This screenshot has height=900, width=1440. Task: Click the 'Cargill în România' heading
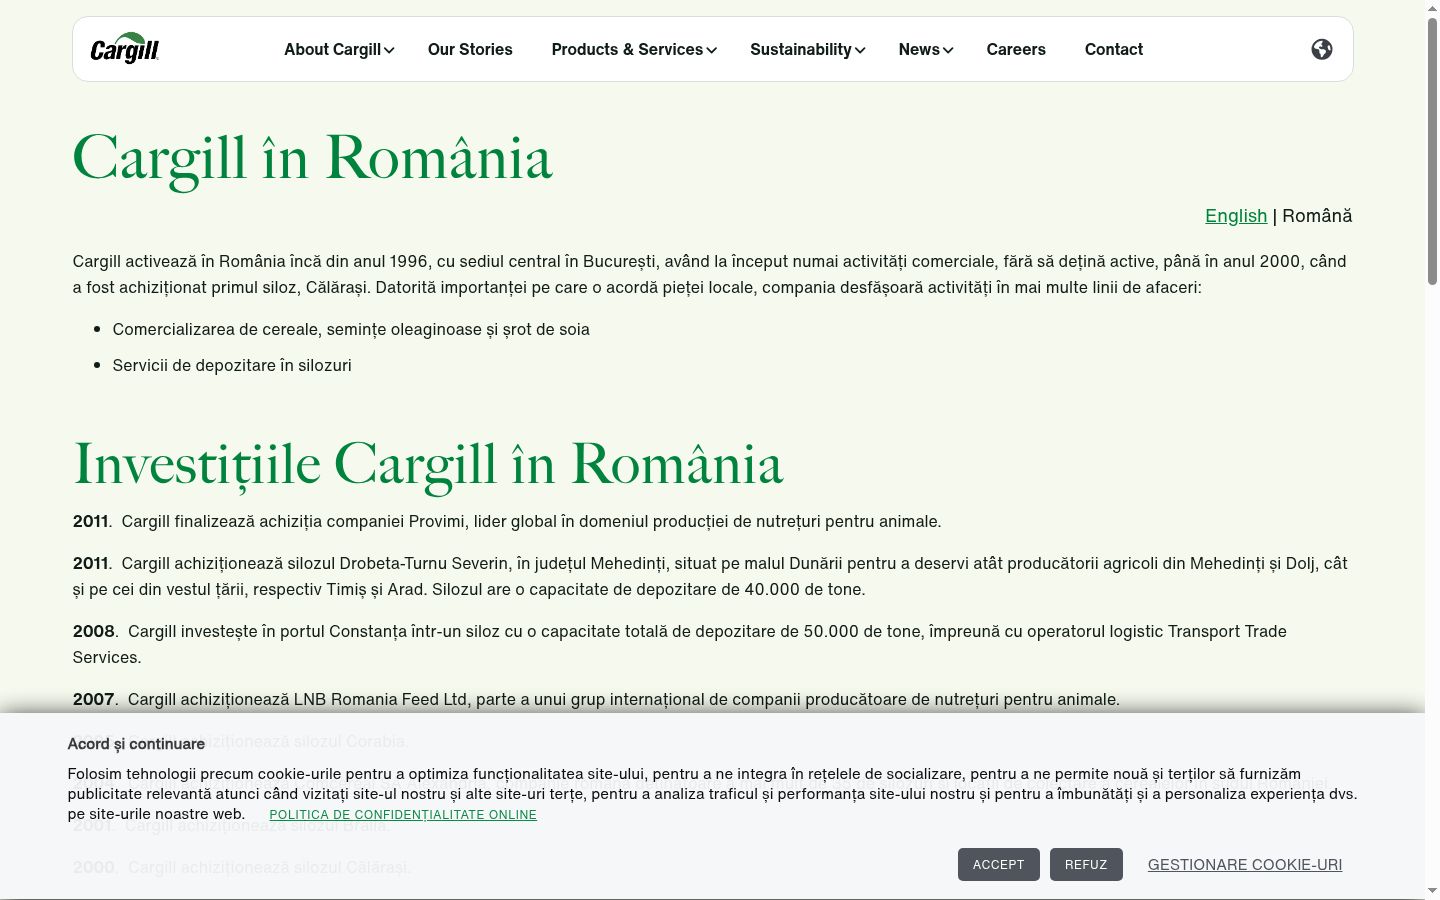(x=312, y=158)
